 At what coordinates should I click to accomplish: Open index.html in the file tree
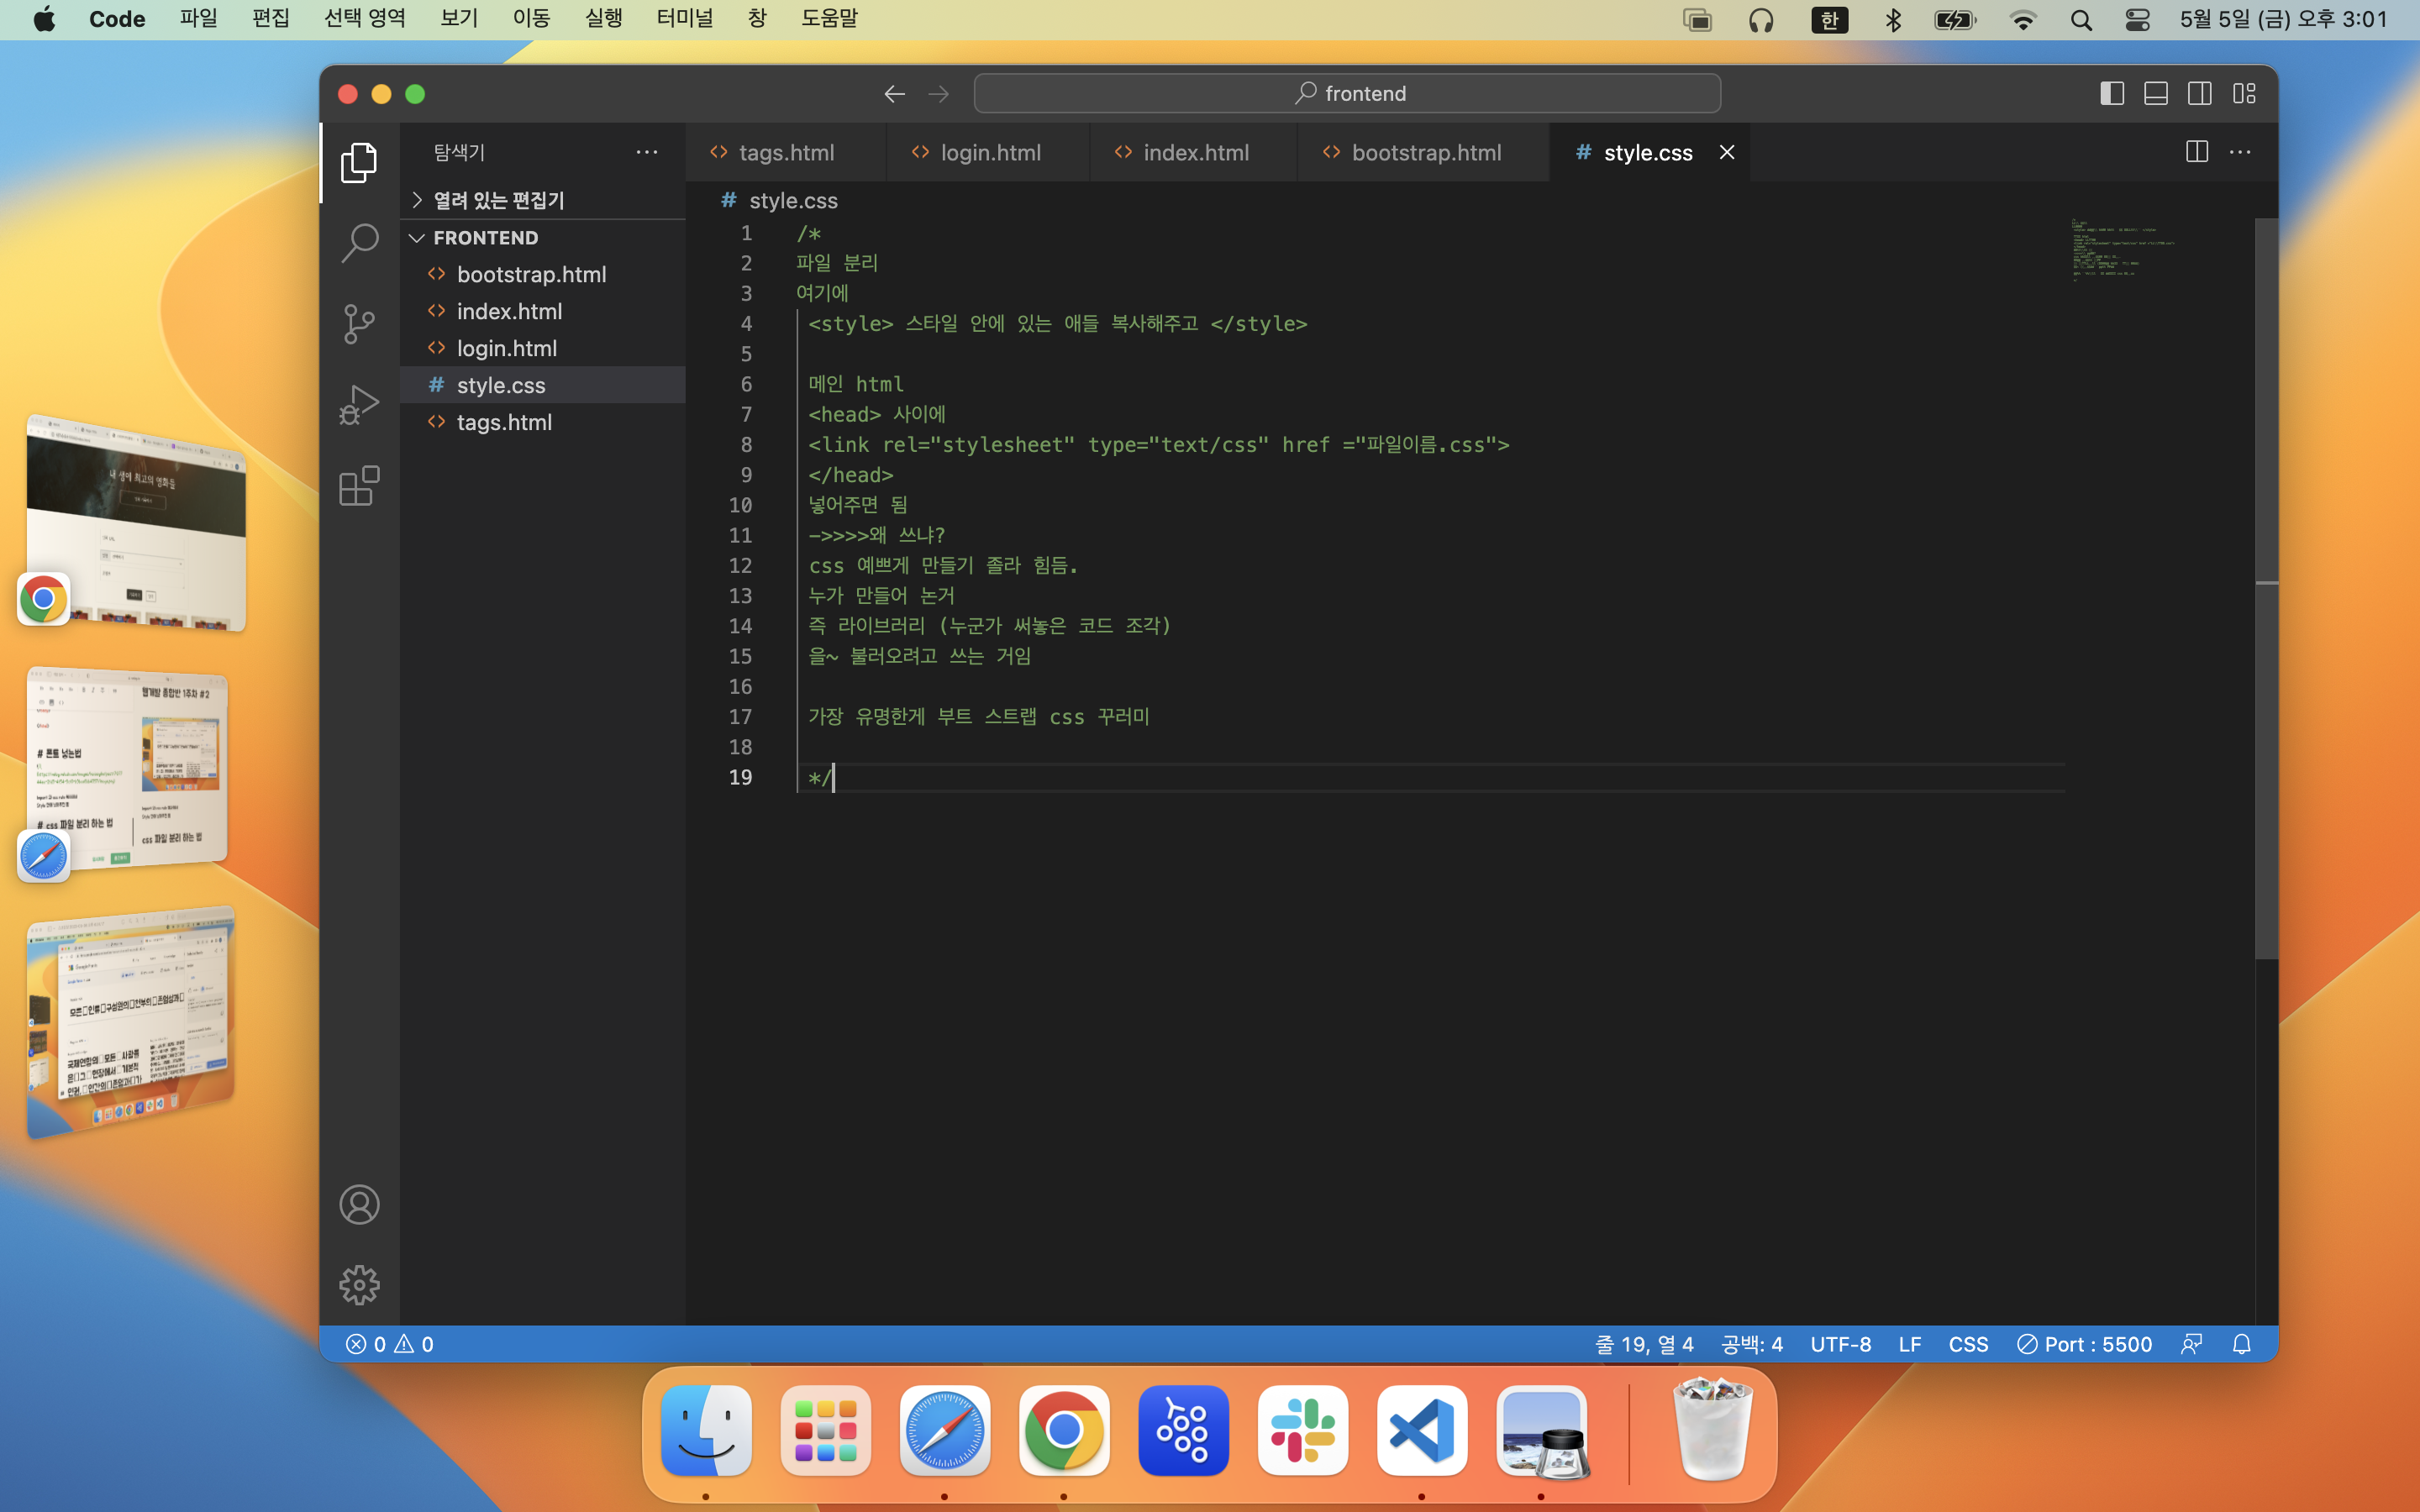[544, 311]
